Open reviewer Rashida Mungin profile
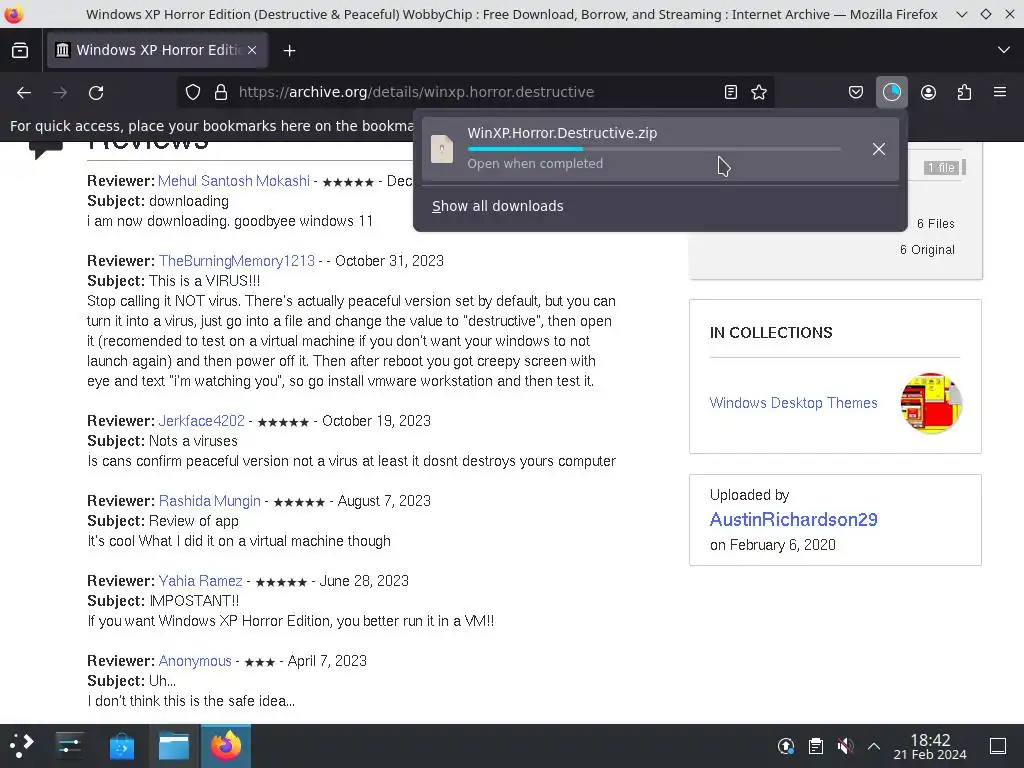Viewport: 1024px width, 768px height. click(210, 501)
